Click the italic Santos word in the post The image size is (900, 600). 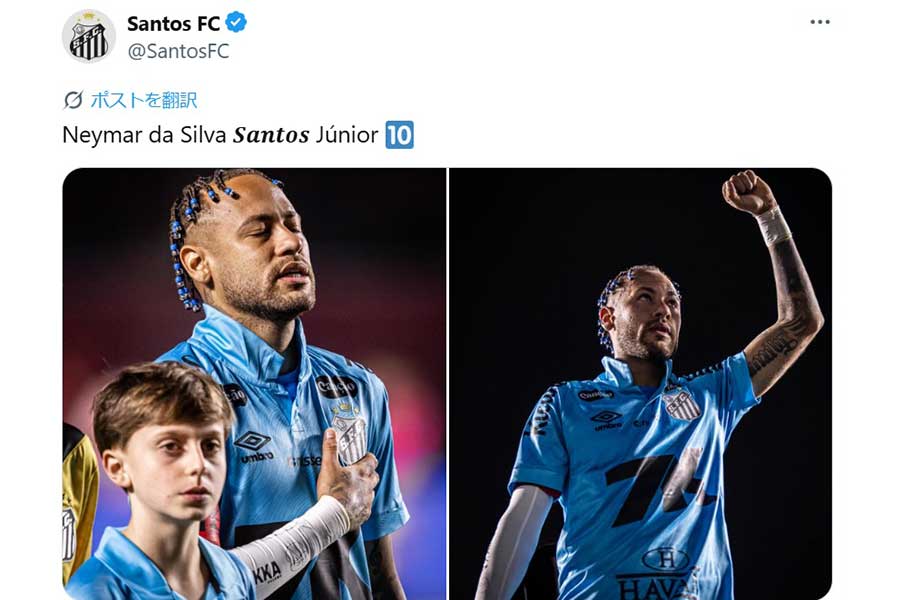271,135
